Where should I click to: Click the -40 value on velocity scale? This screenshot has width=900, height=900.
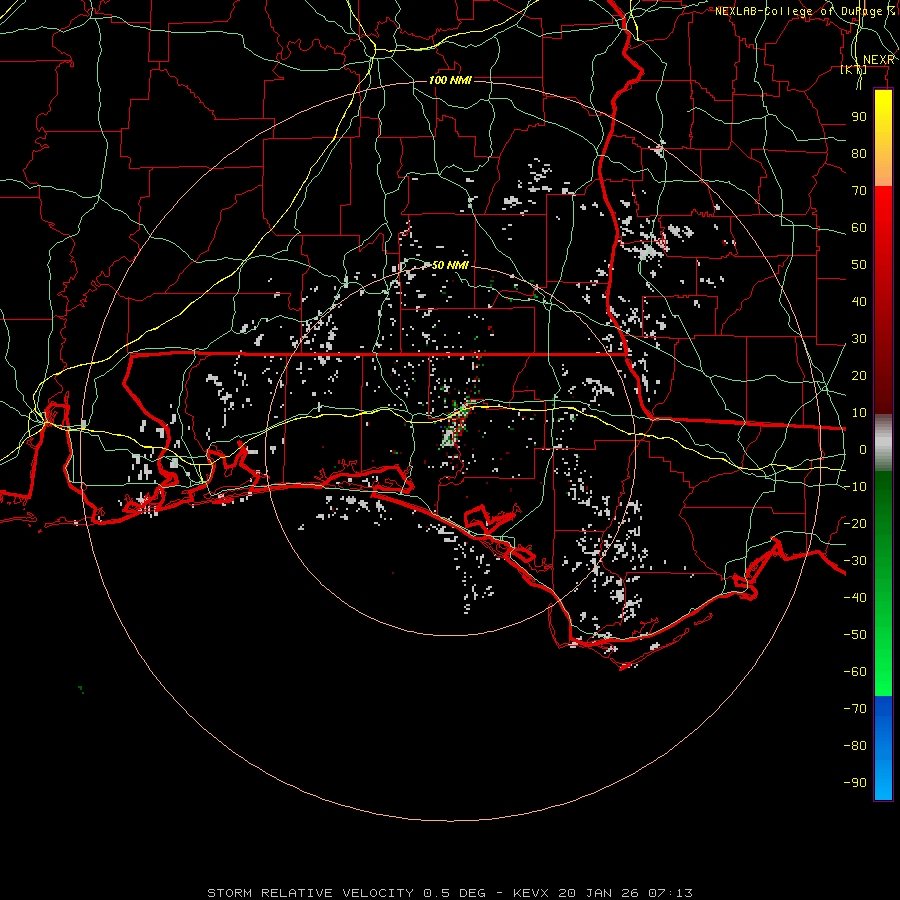[x=855, y=598]
